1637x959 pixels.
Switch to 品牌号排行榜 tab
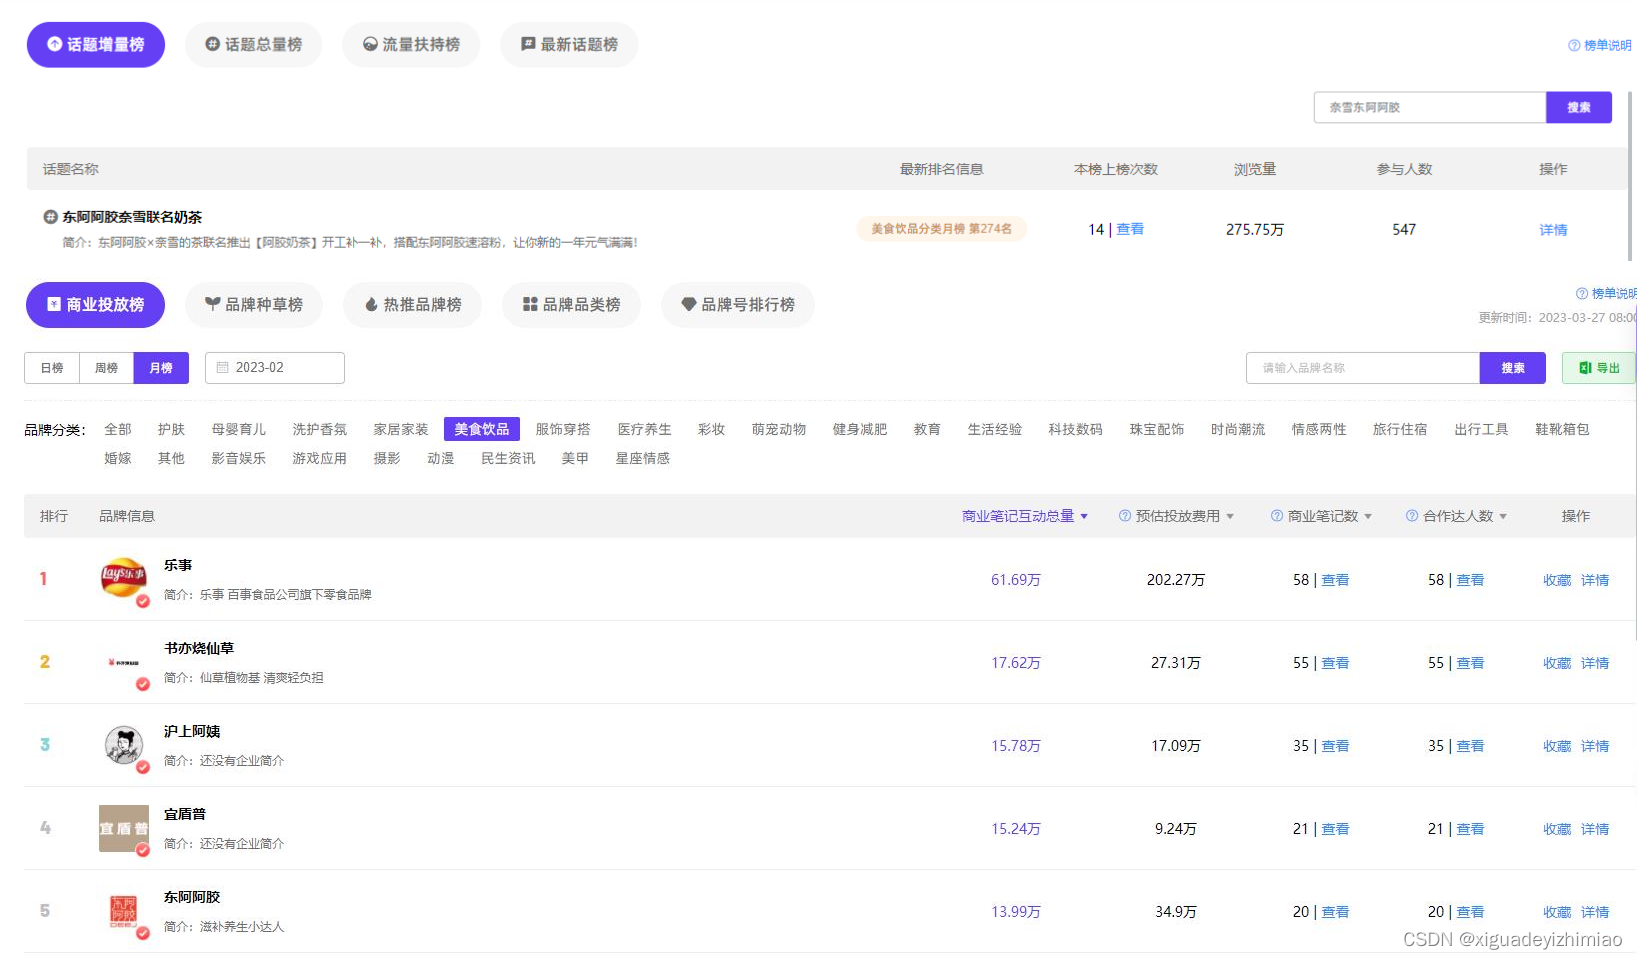(738, 305)
